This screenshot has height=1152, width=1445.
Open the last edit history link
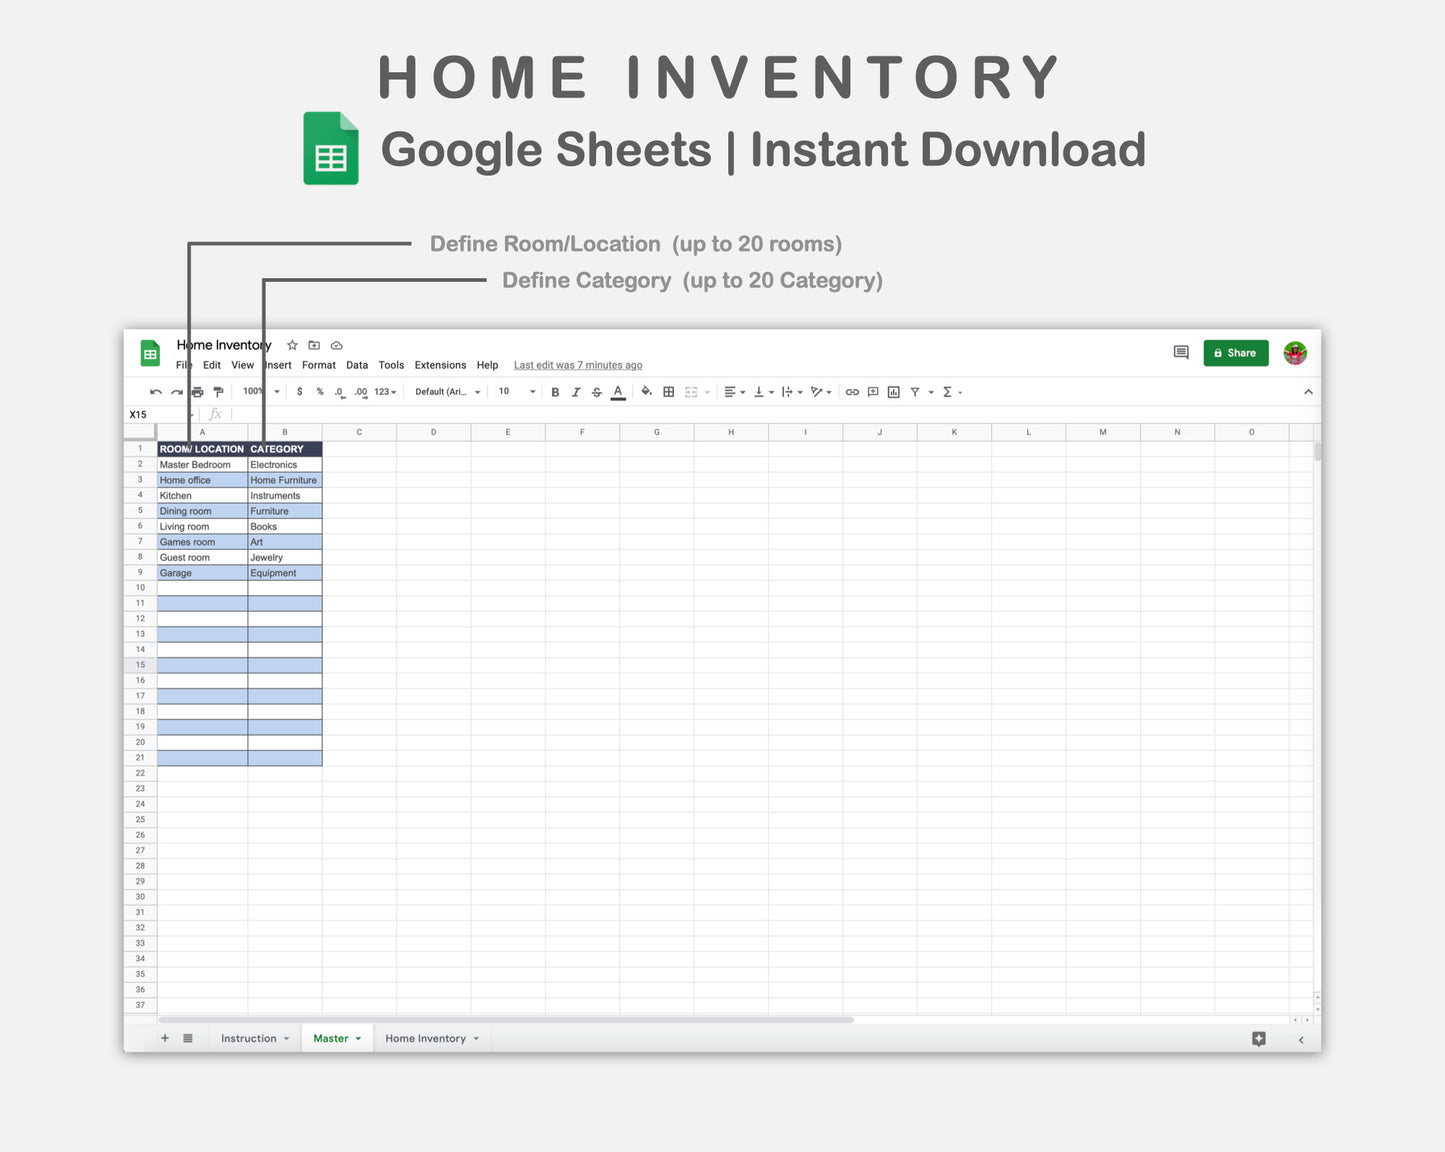click(577, 365)
